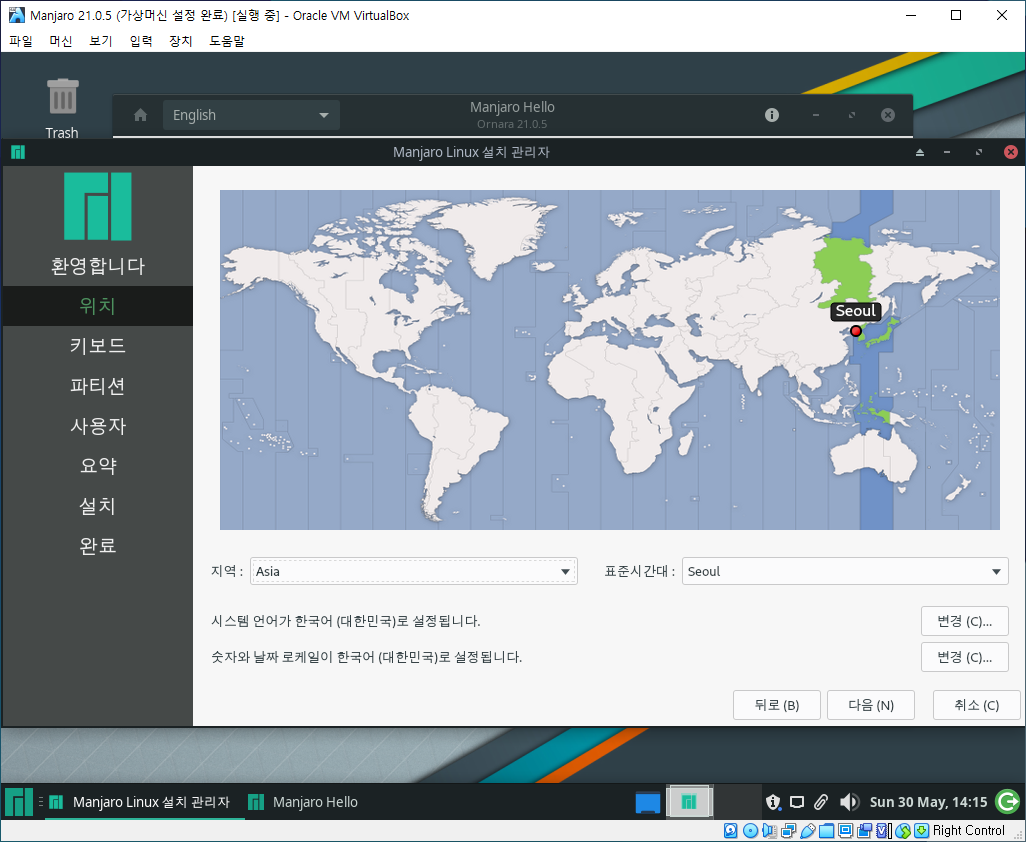Image resolution: width=1026 pixels, height=842 pixels.
Task: Open the time zone dropdown showing Seoul
Action: click(x=845, y=571)
